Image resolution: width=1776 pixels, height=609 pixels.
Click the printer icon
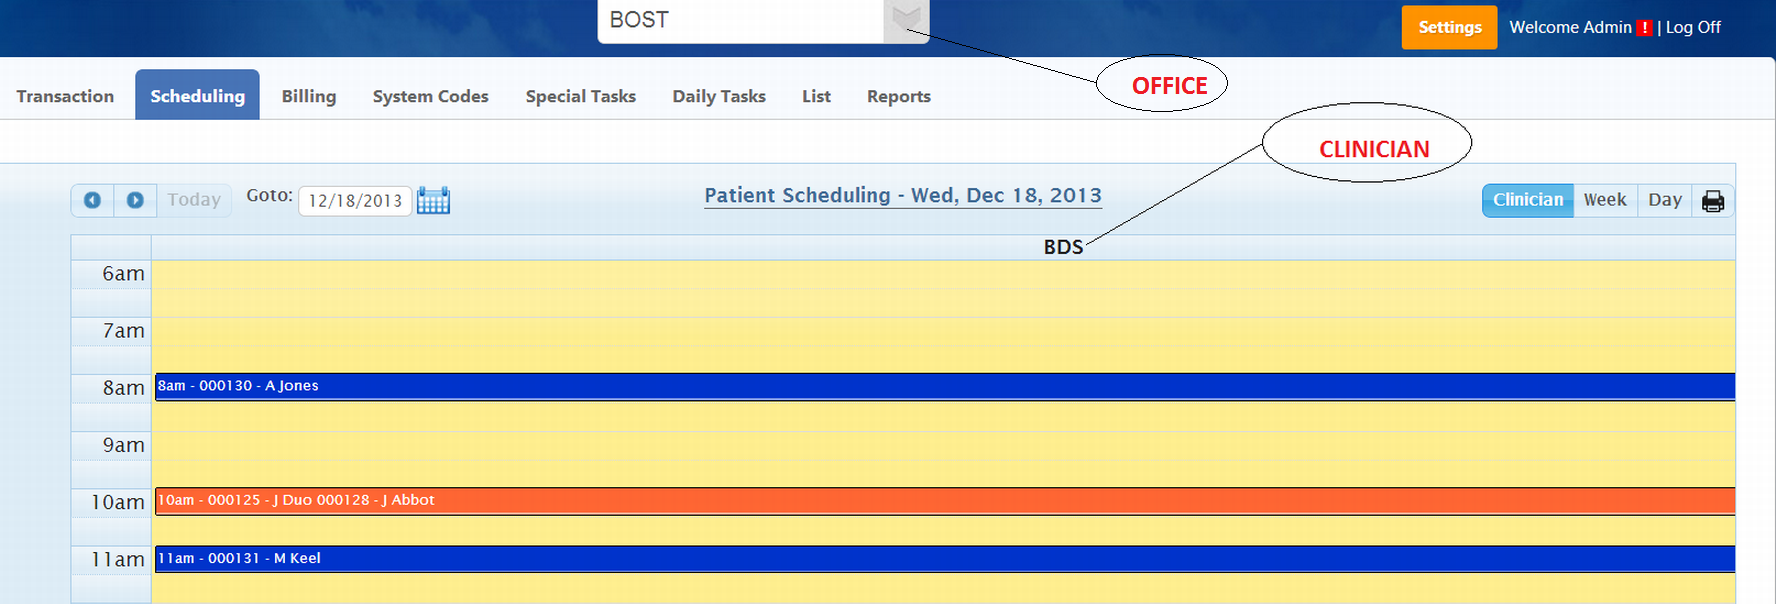(1713, 201)
